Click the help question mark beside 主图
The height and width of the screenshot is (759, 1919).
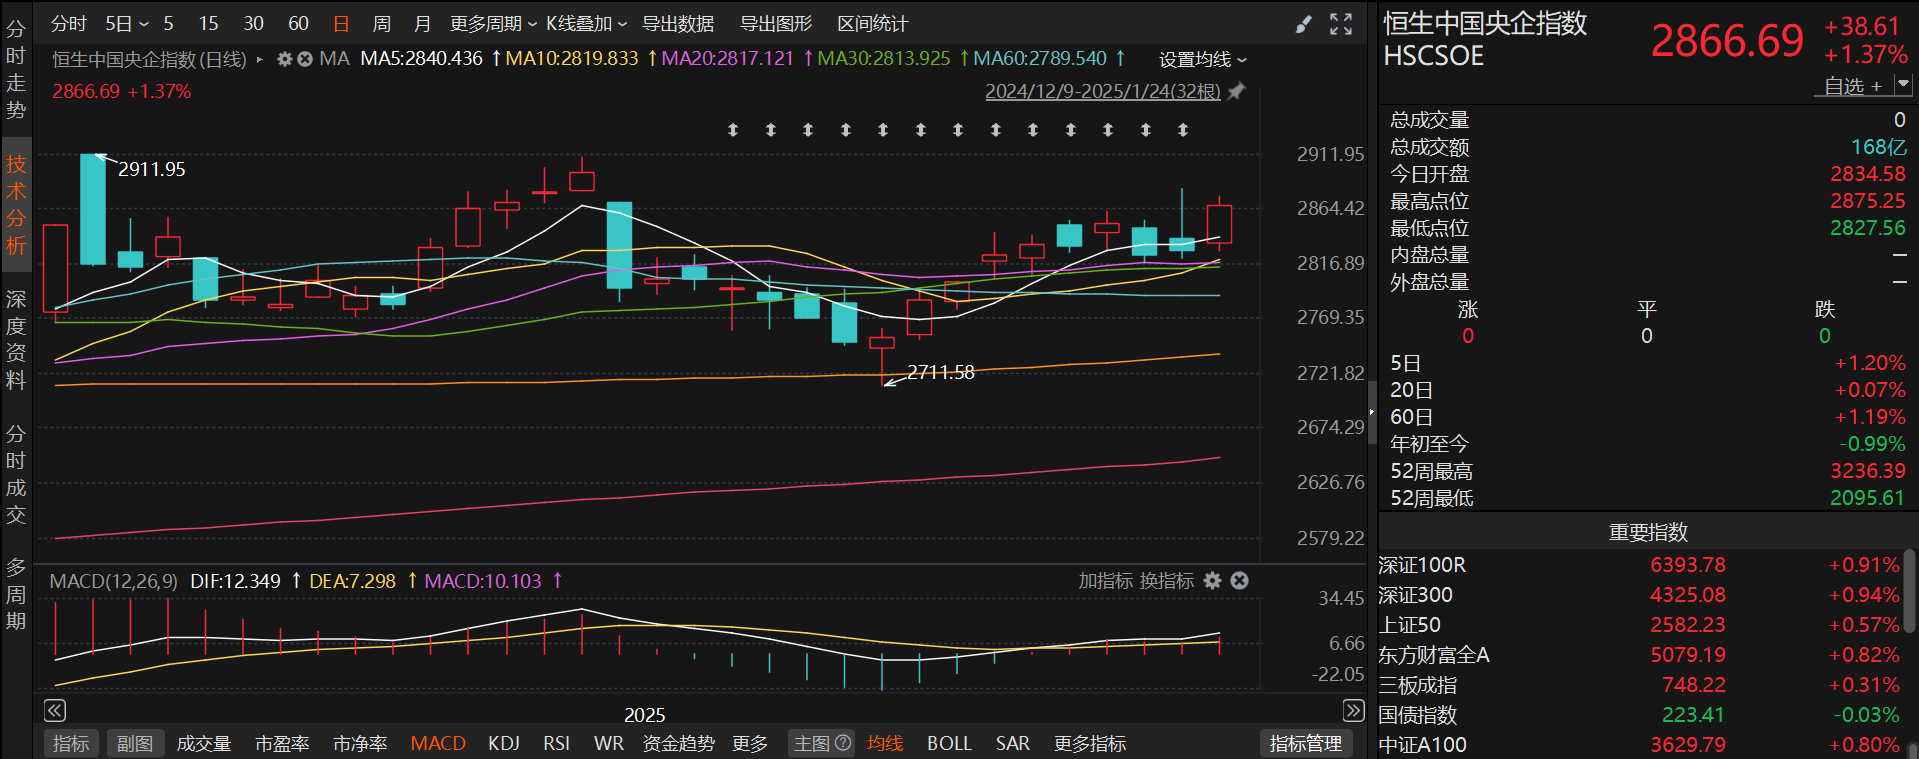tap(843, 743)
